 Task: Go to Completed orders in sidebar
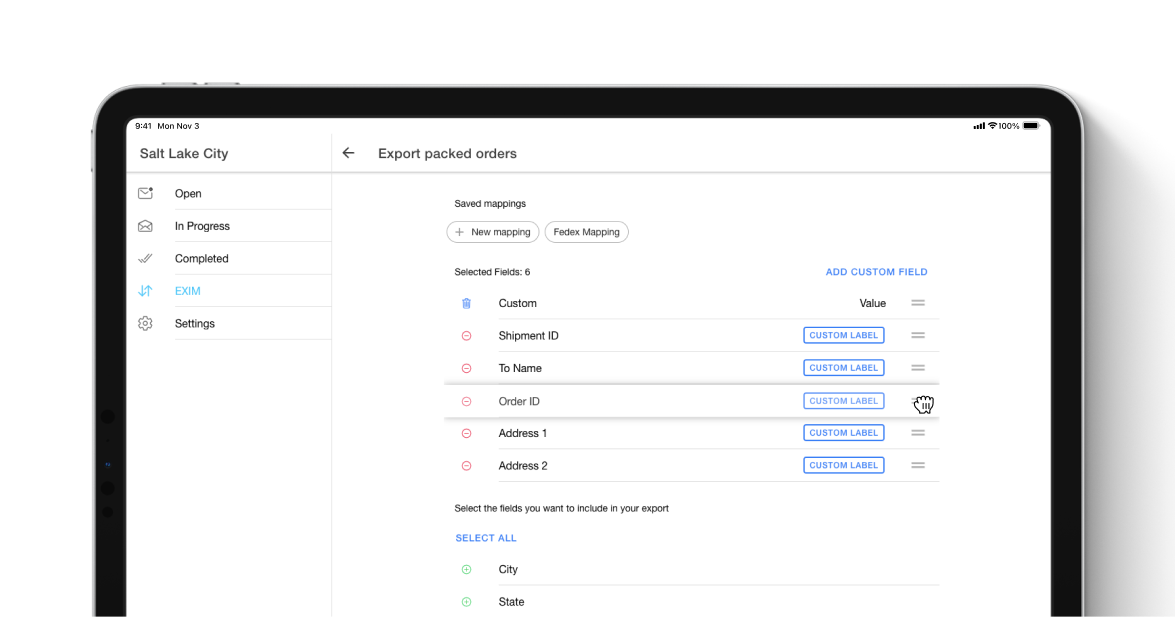(201, 258)
